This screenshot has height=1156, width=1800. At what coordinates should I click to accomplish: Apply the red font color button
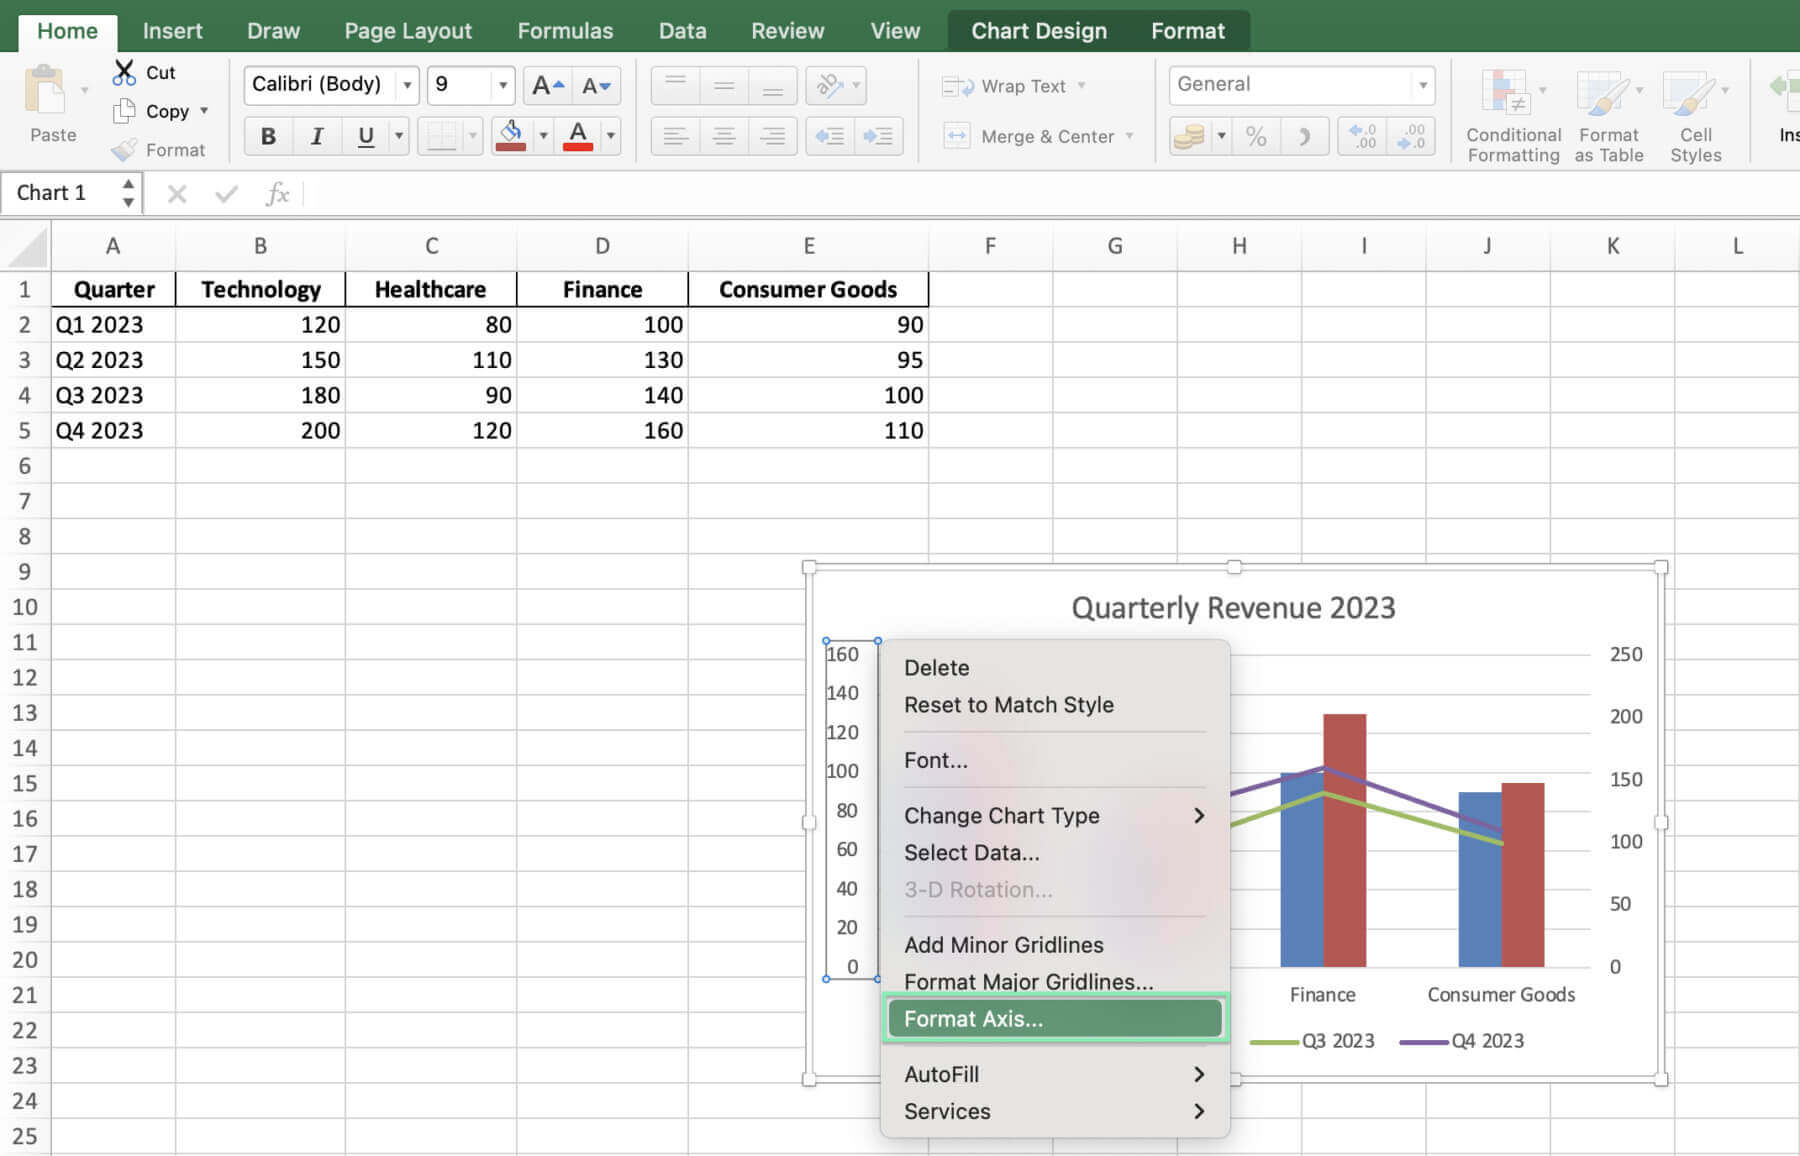click(578, 136)
